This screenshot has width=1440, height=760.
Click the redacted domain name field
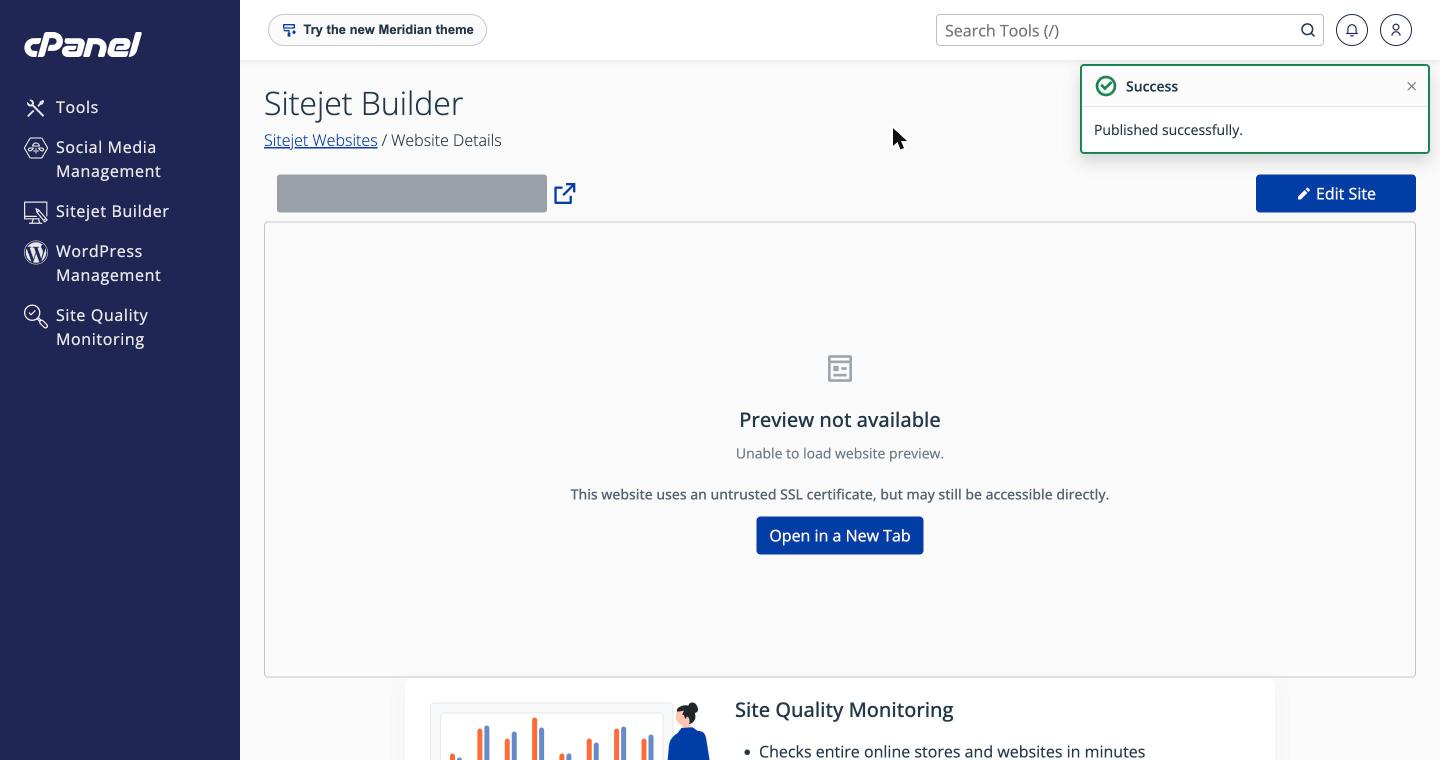[x=412, y=193]
